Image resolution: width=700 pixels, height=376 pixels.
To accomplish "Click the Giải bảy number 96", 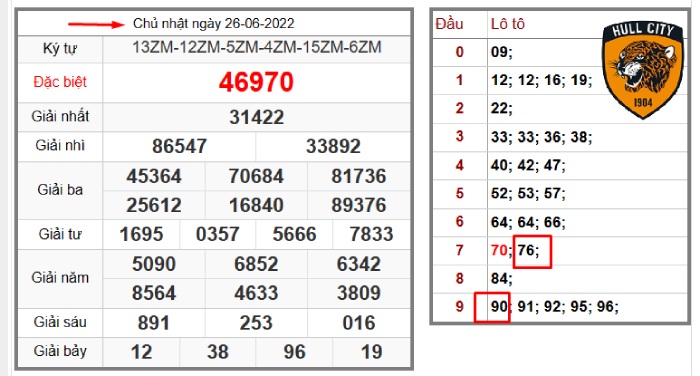I will [x=294, y=352].
